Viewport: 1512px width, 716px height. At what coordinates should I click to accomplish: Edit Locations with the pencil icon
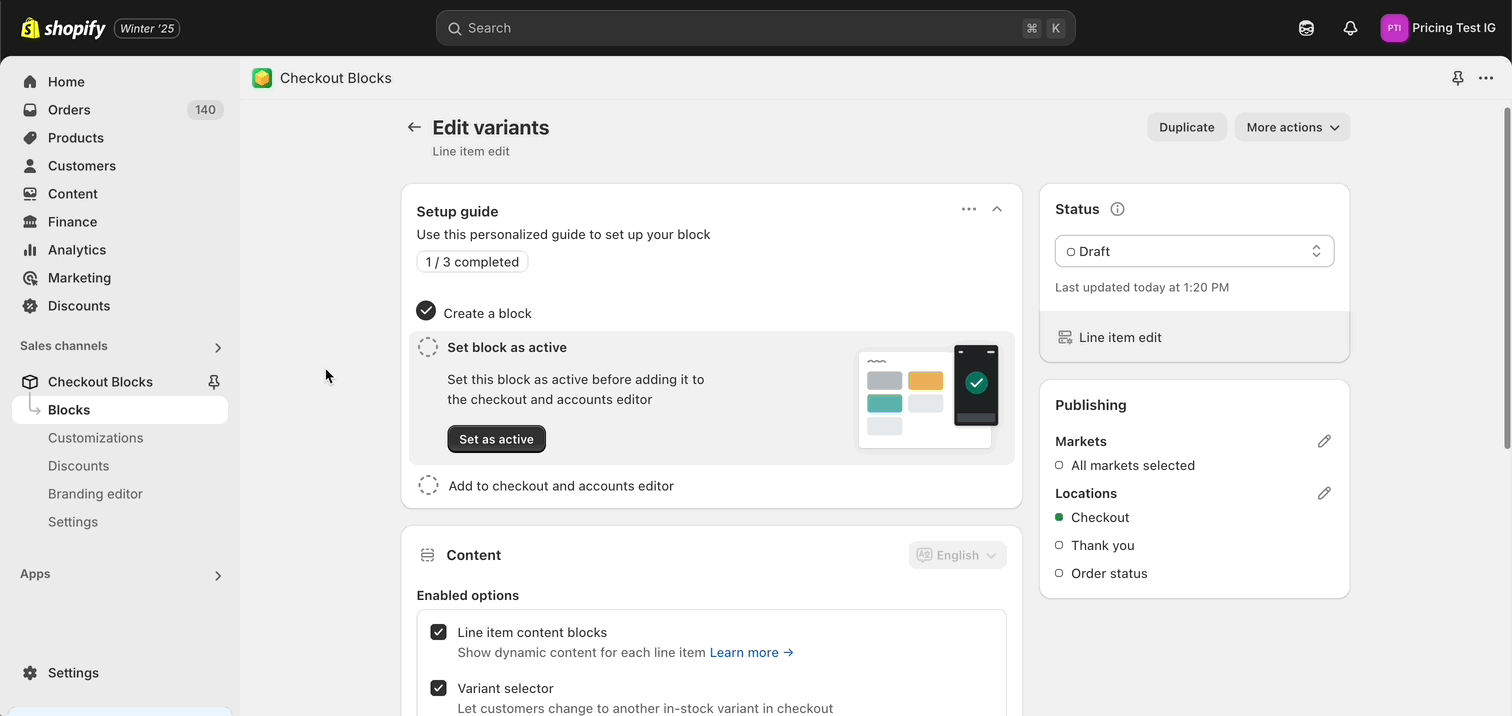point(1324,493)
